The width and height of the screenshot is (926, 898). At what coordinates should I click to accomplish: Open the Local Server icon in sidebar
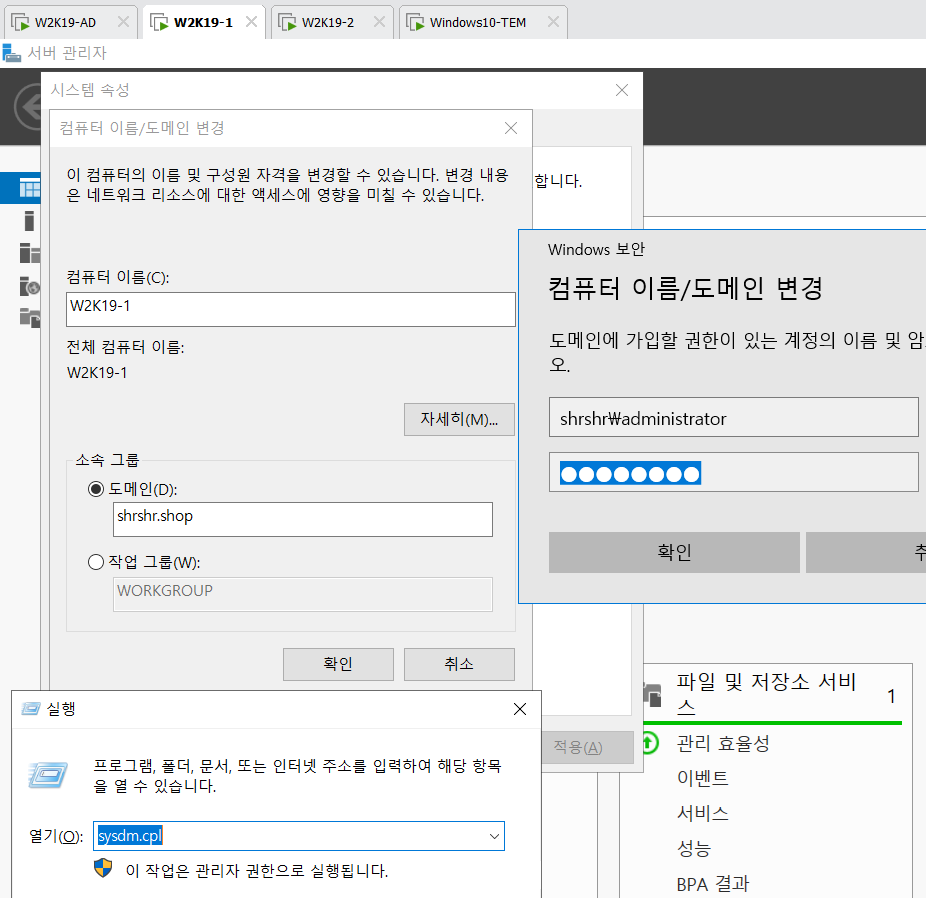pyautogui.click(x=30, y=220)
